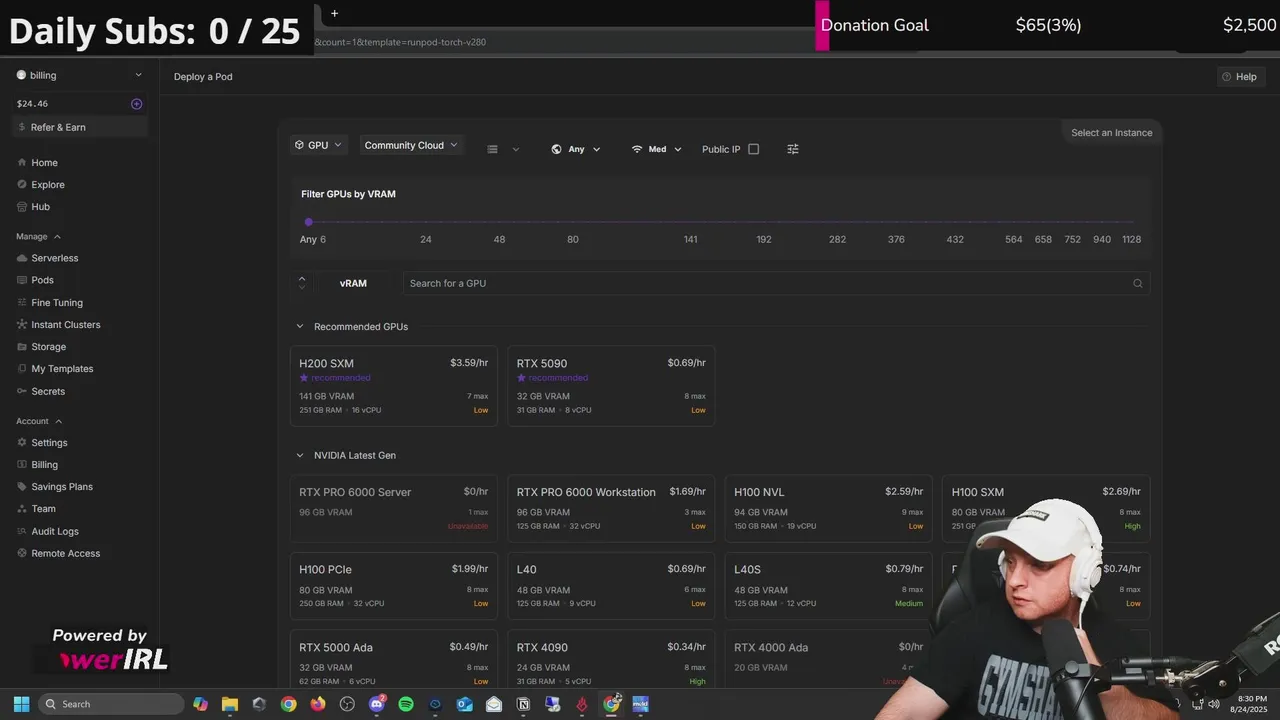1280x720 pixels.
Task: Open Savings Plans
Action: 61,487
